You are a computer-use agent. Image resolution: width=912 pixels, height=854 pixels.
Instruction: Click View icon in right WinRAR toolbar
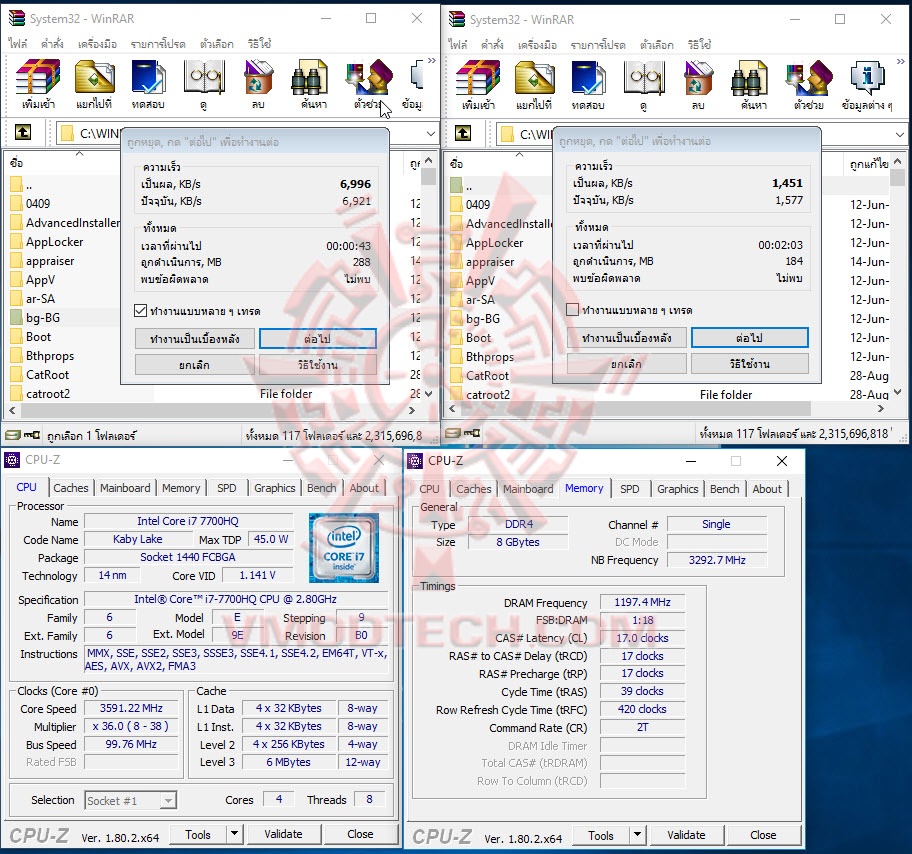(643, 77)
